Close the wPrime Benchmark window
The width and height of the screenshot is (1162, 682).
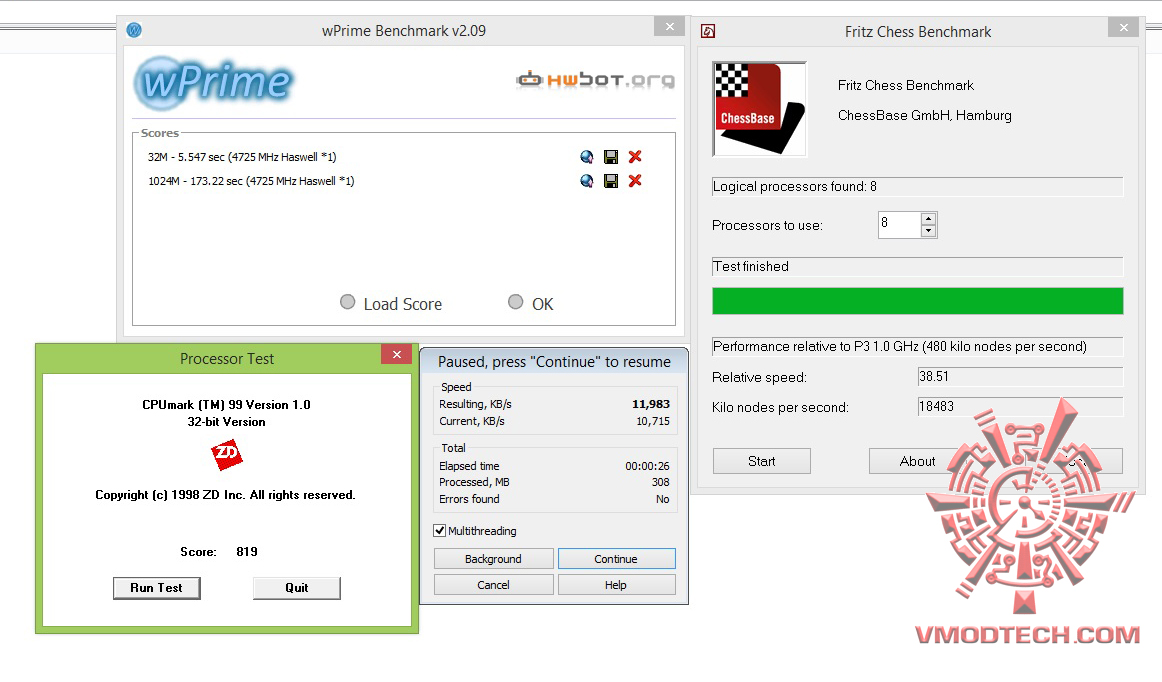tap(669, 26)
